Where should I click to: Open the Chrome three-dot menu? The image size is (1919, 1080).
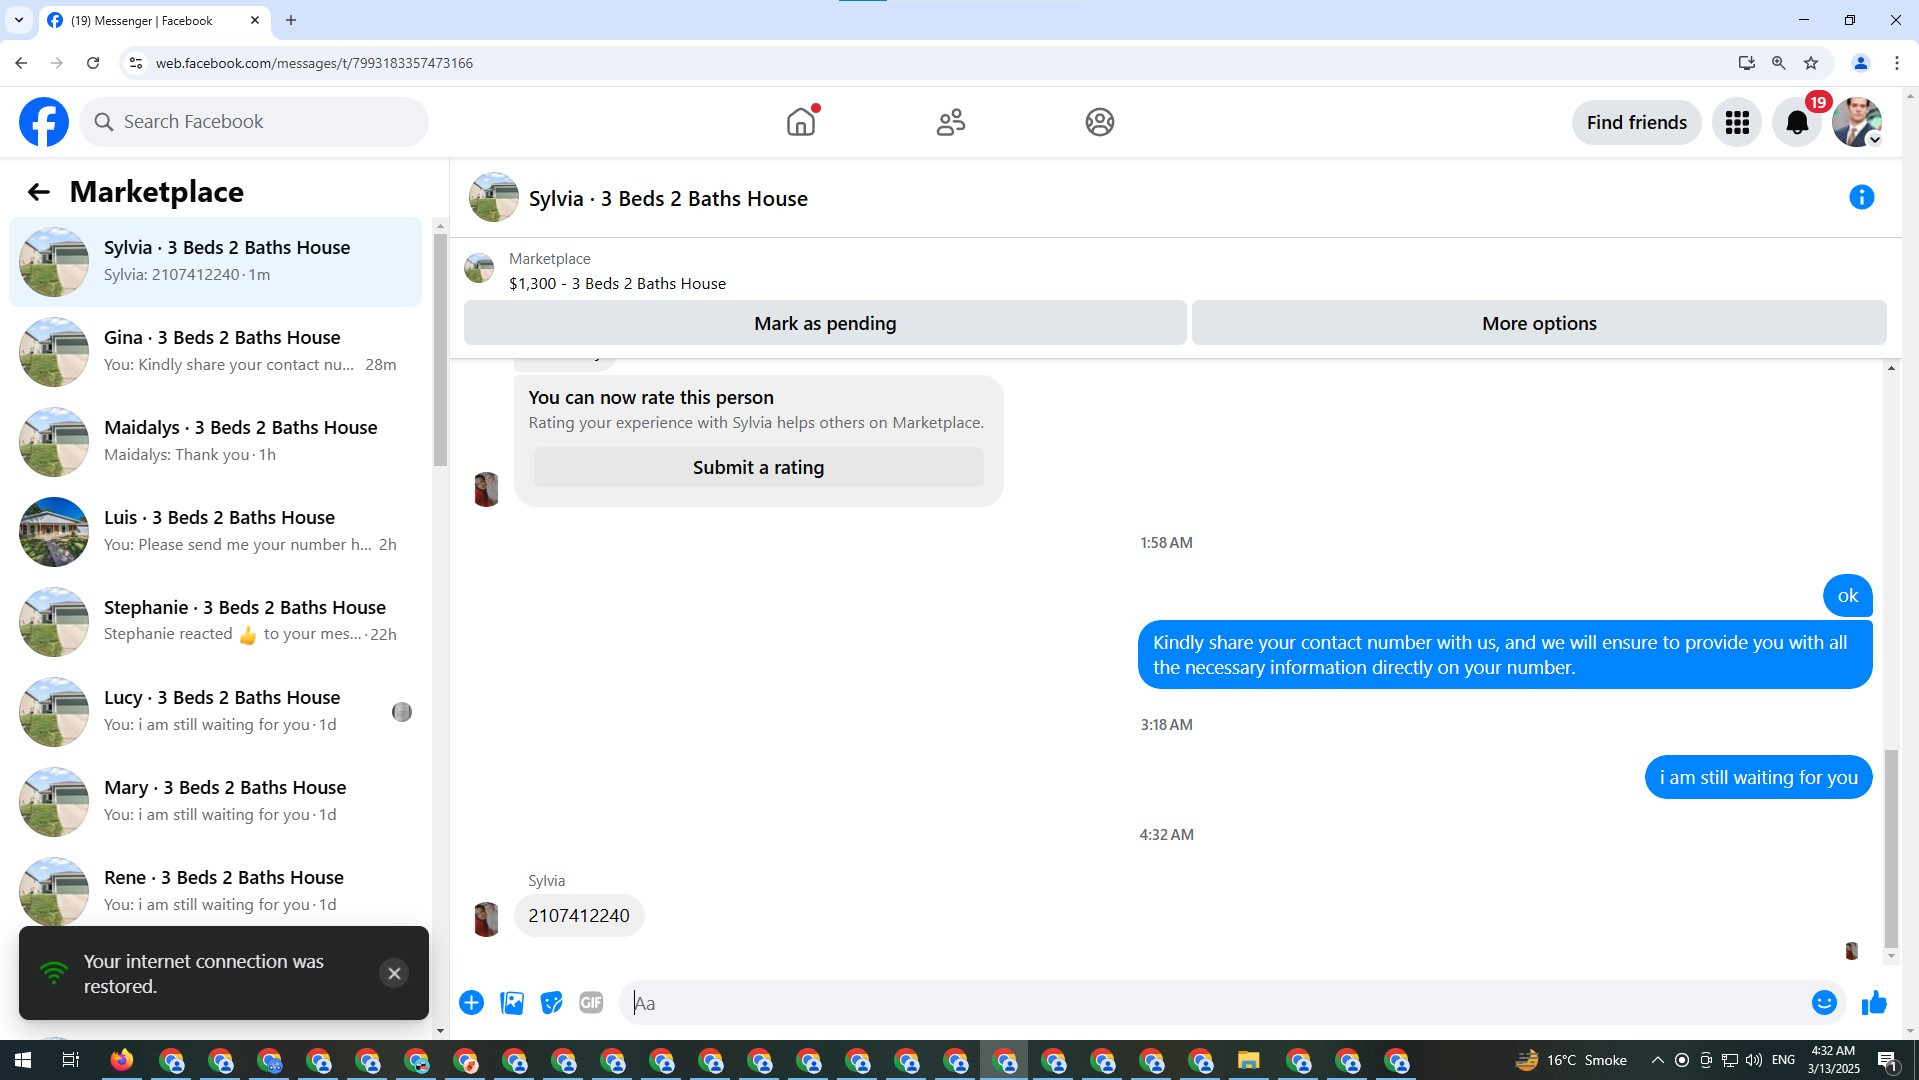click(1896, 63)
